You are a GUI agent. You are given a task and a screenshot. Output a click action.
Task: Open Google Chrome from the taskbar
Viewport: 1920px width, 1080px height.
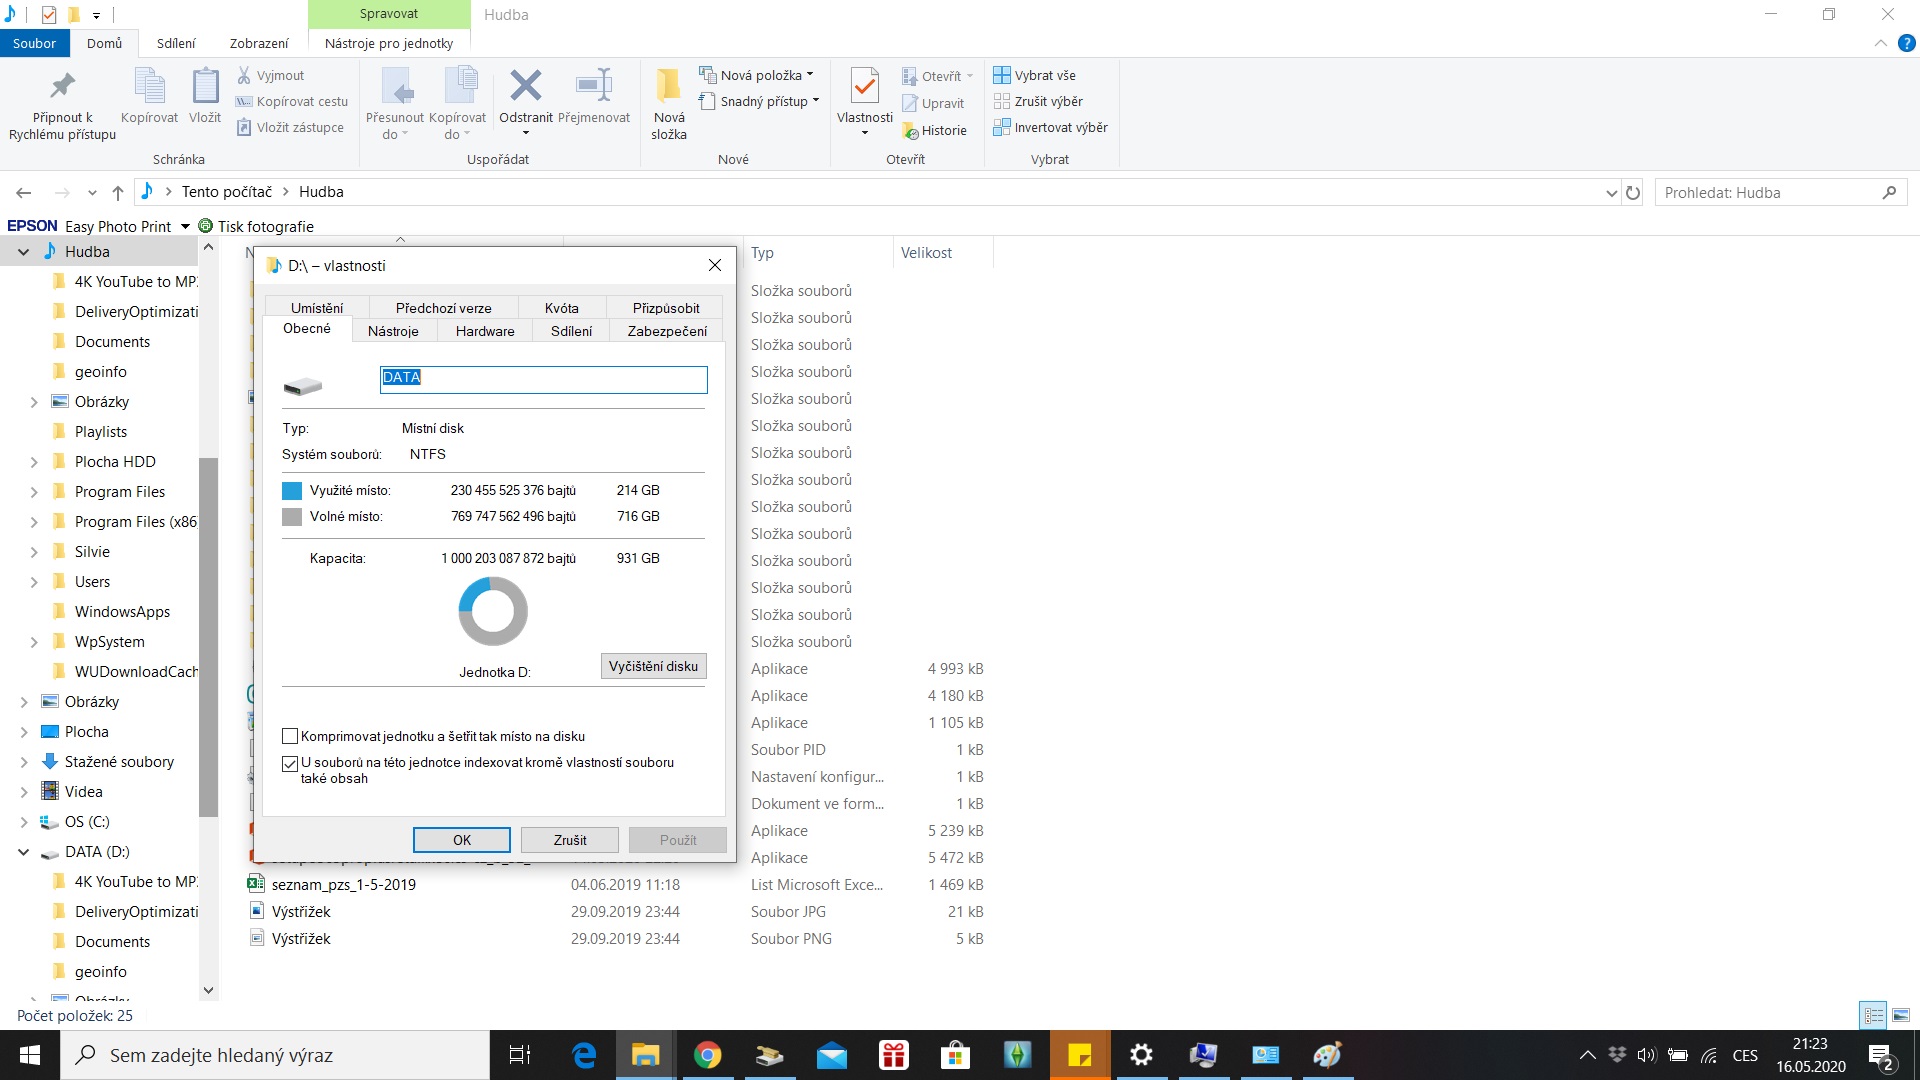tap(707, 1055)
